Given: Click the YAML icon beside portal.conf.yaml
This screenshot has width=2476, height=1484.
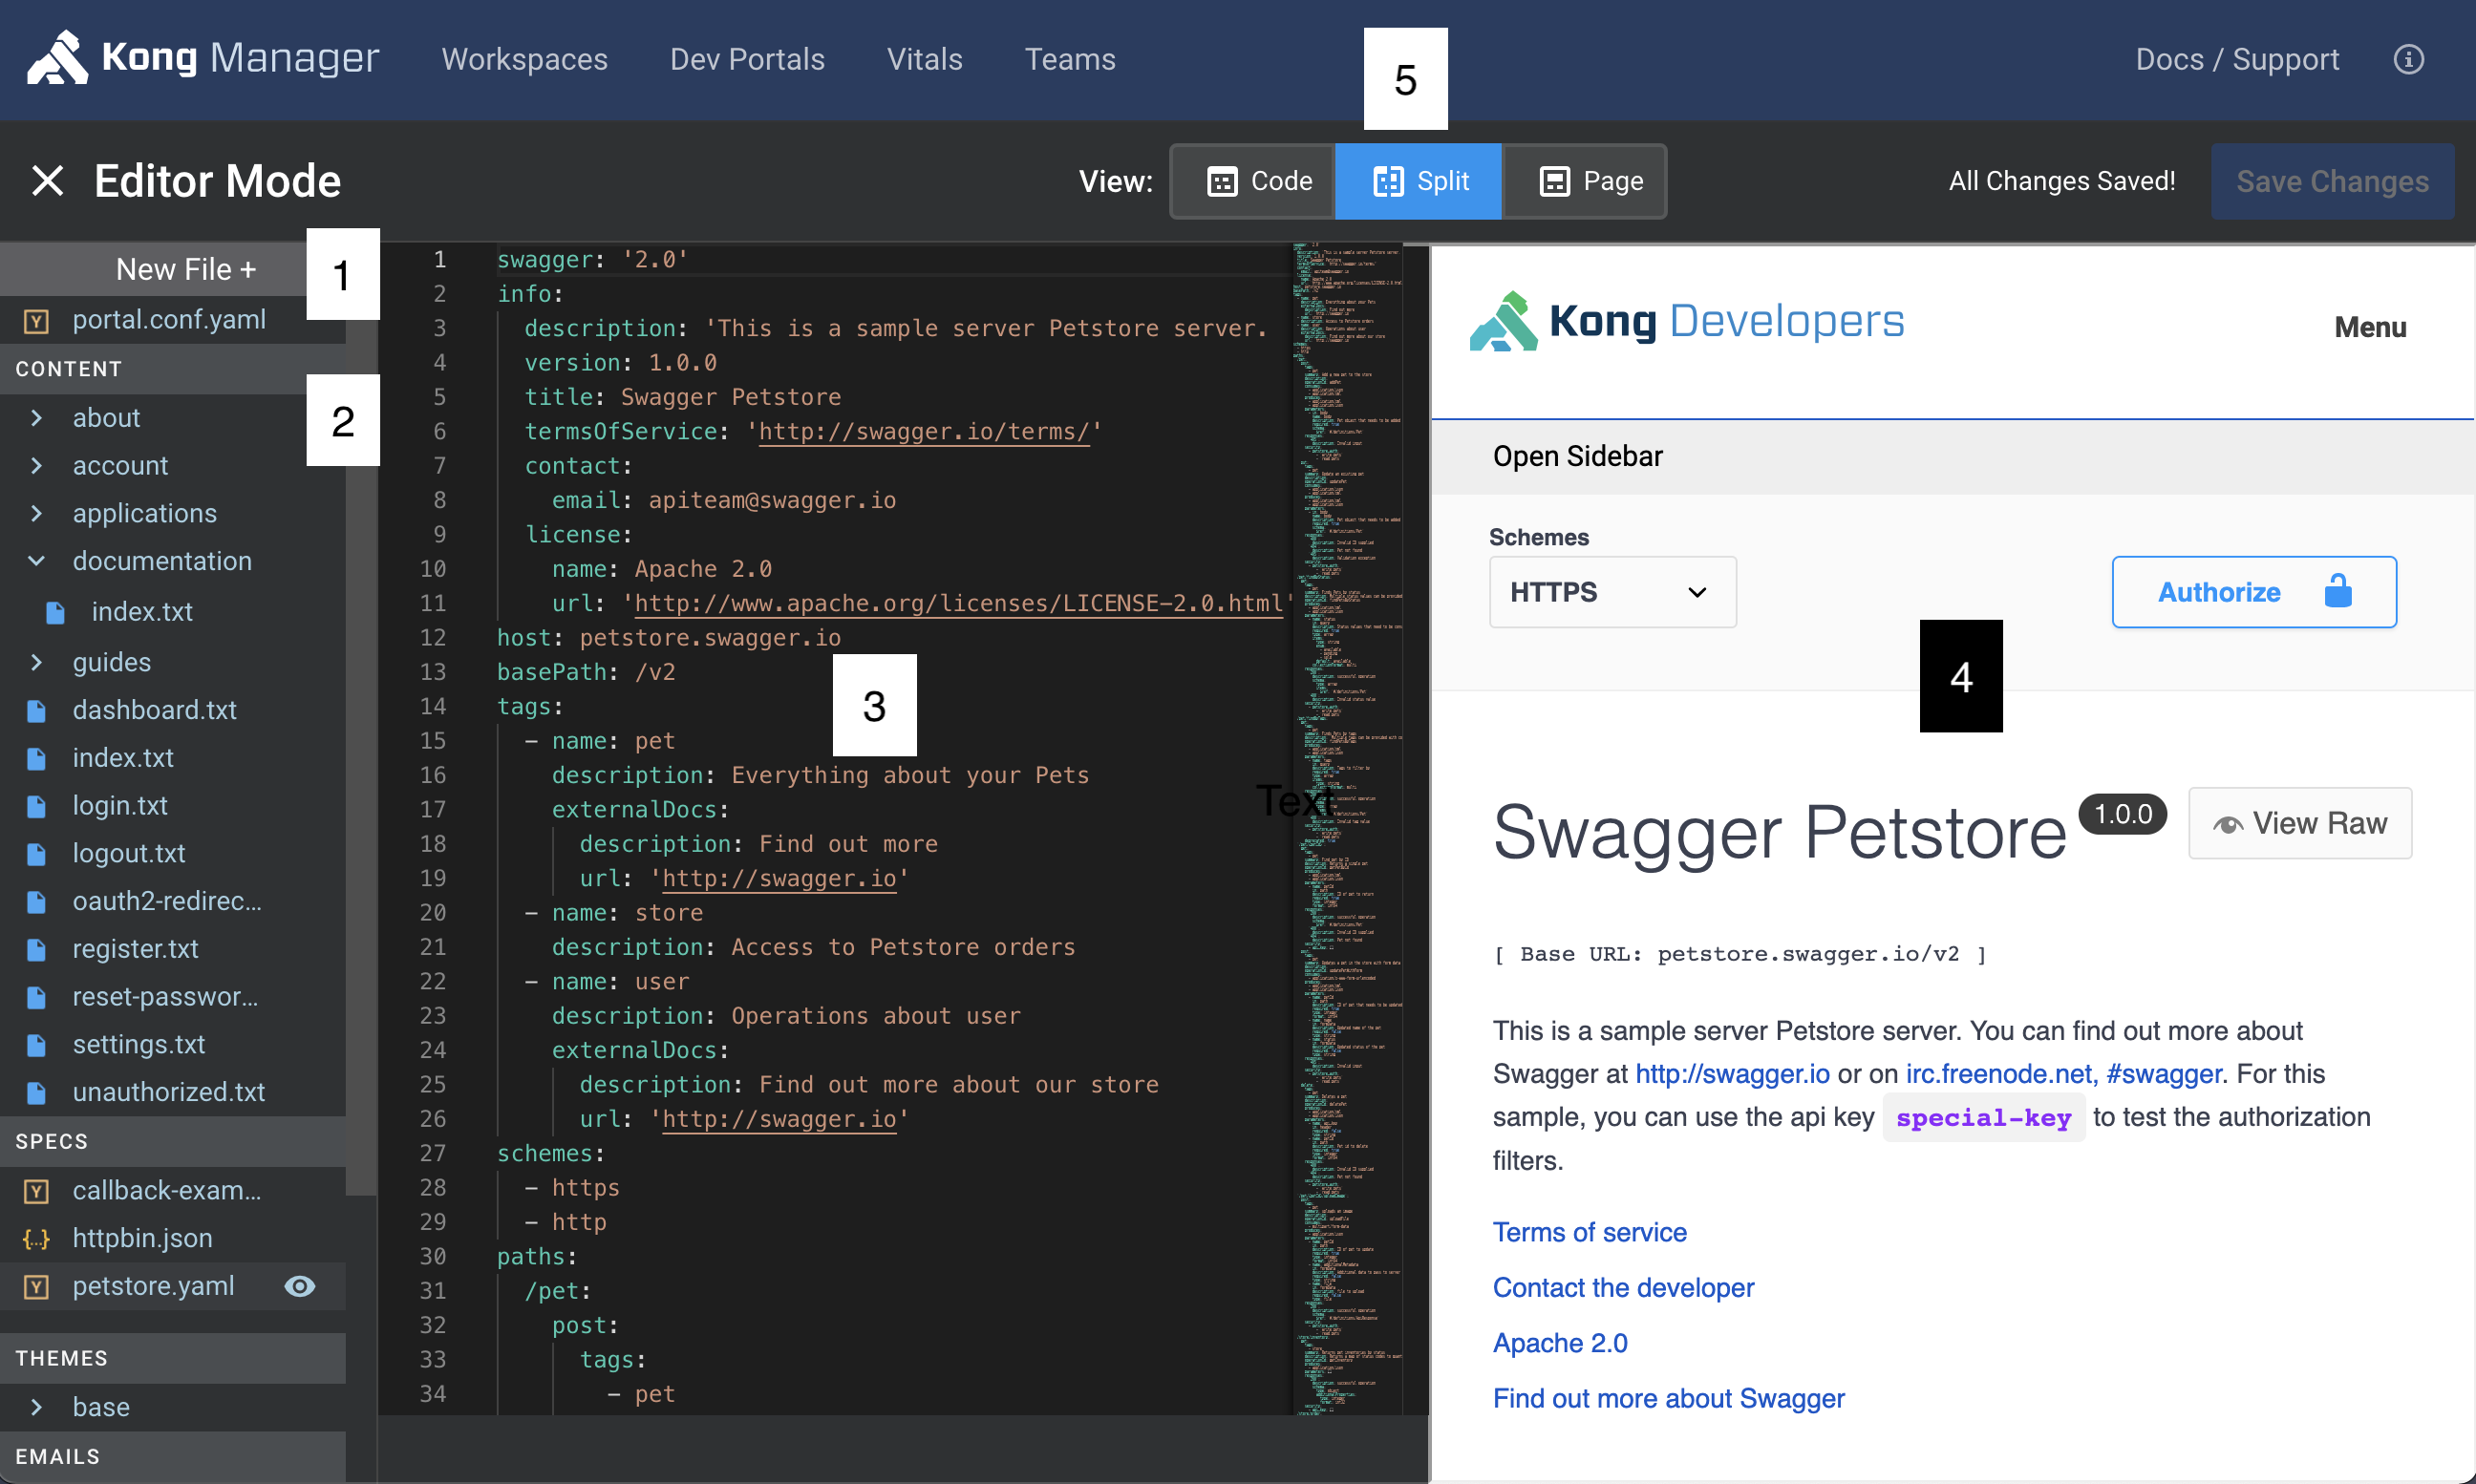Looking at the screenshot, I should coord(36,320).
